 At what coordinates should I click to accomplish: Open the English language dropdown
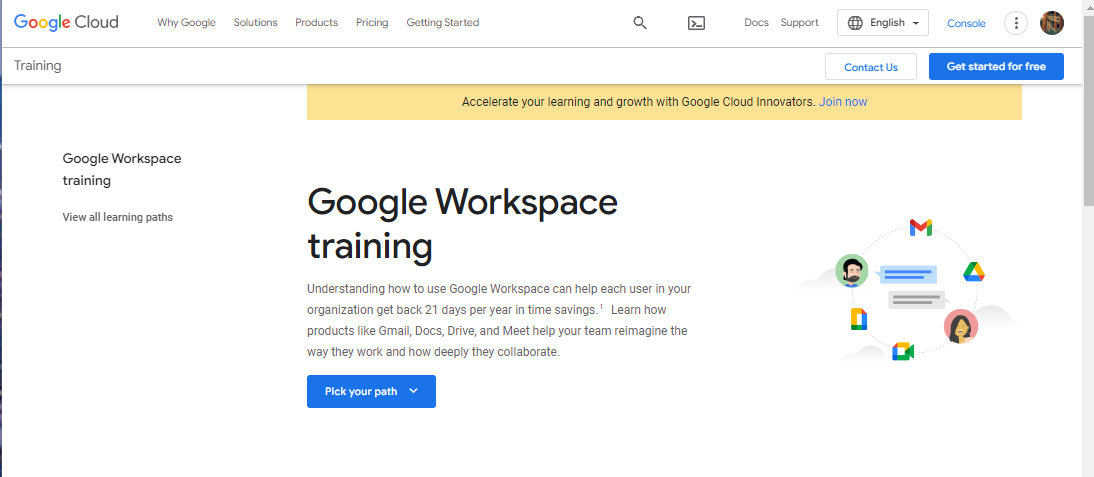click(x=883, y=23)
